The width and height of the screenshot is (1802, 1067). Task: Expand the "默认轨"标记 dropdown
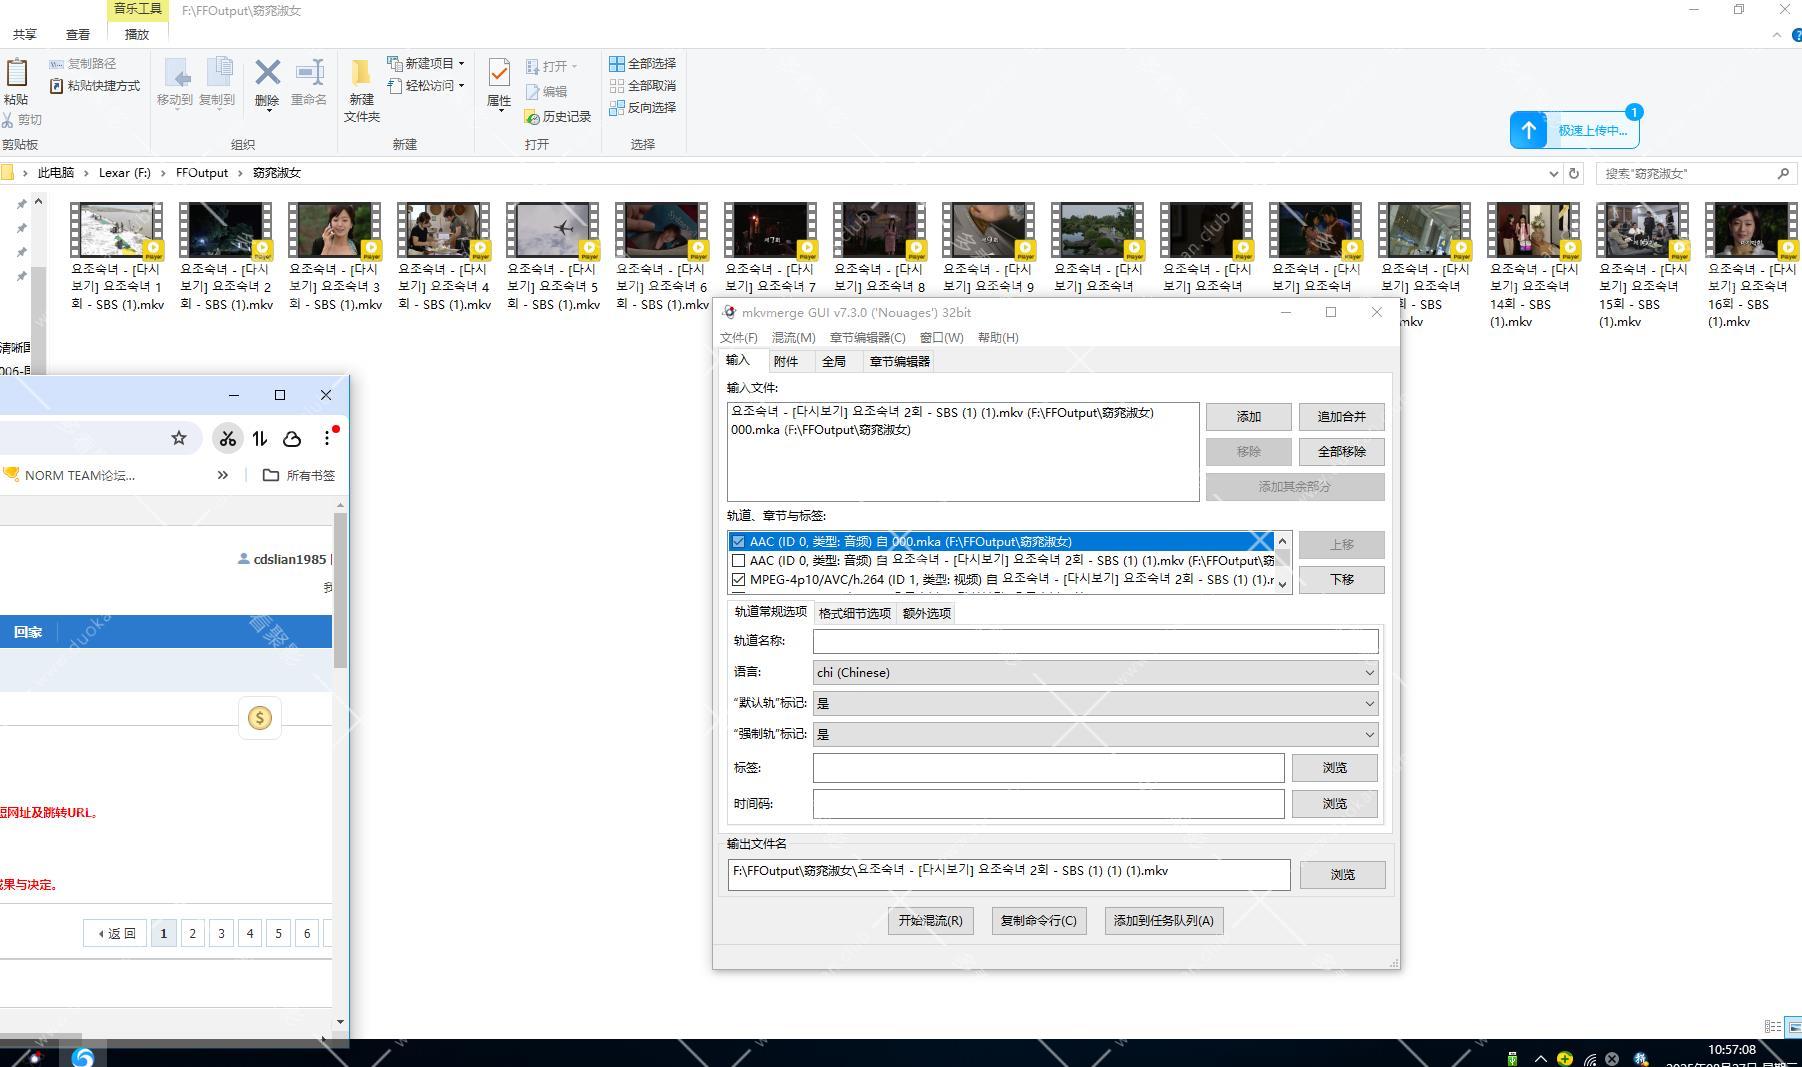(1095, 704)
